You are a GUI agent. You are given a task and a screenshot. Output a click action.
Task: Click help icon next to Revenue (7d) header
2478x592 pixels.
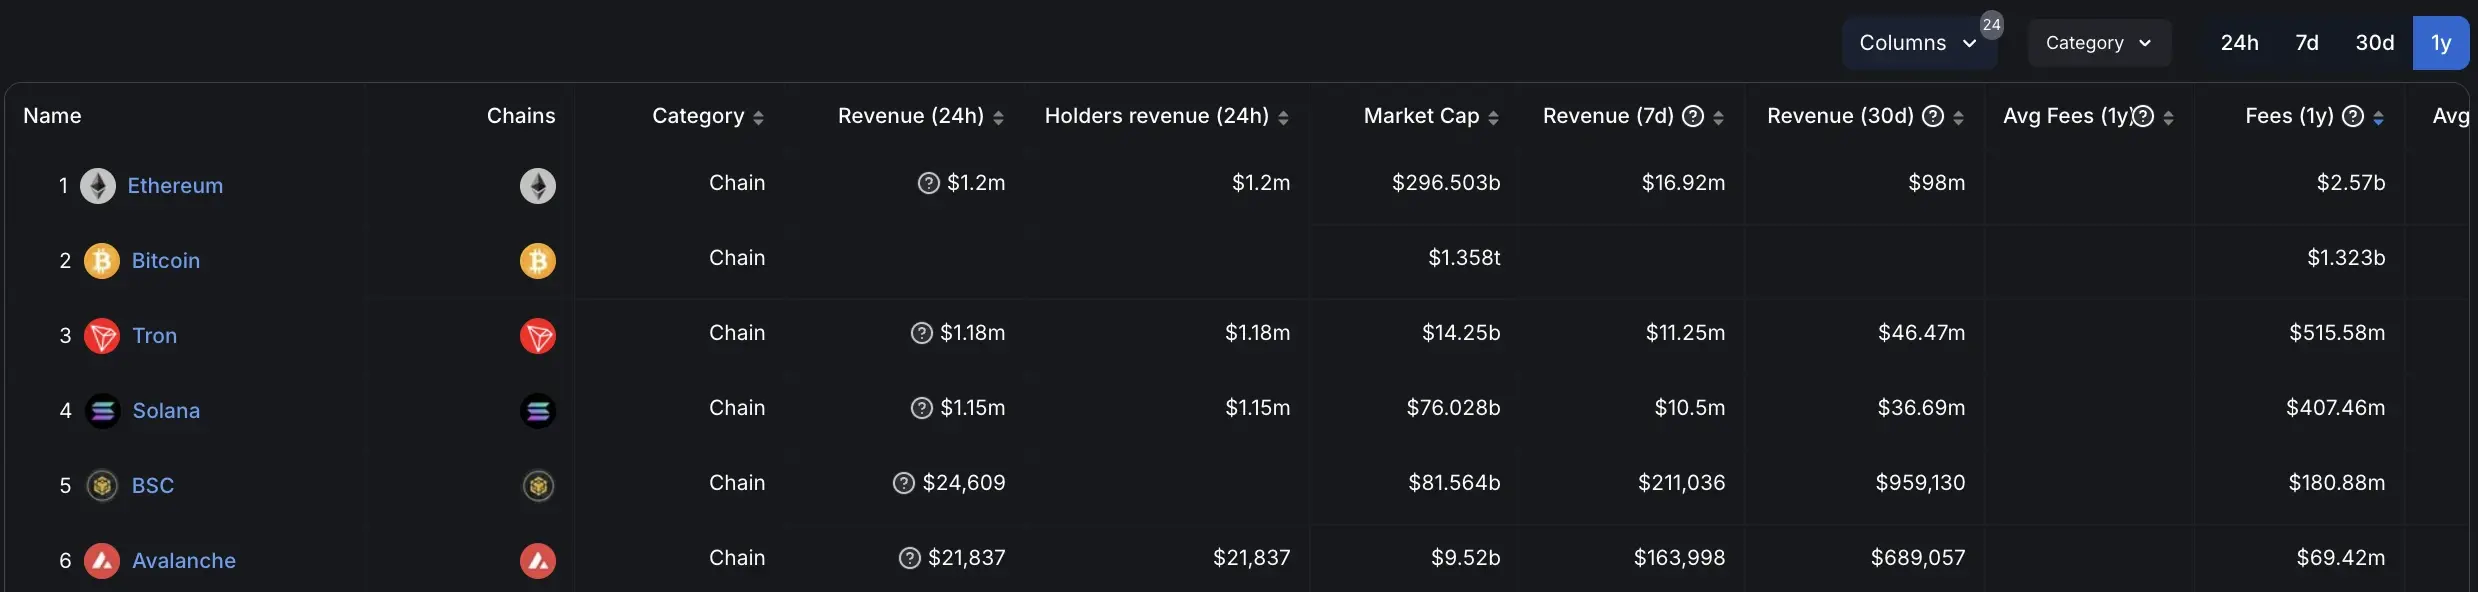[x=1693, y=116]
